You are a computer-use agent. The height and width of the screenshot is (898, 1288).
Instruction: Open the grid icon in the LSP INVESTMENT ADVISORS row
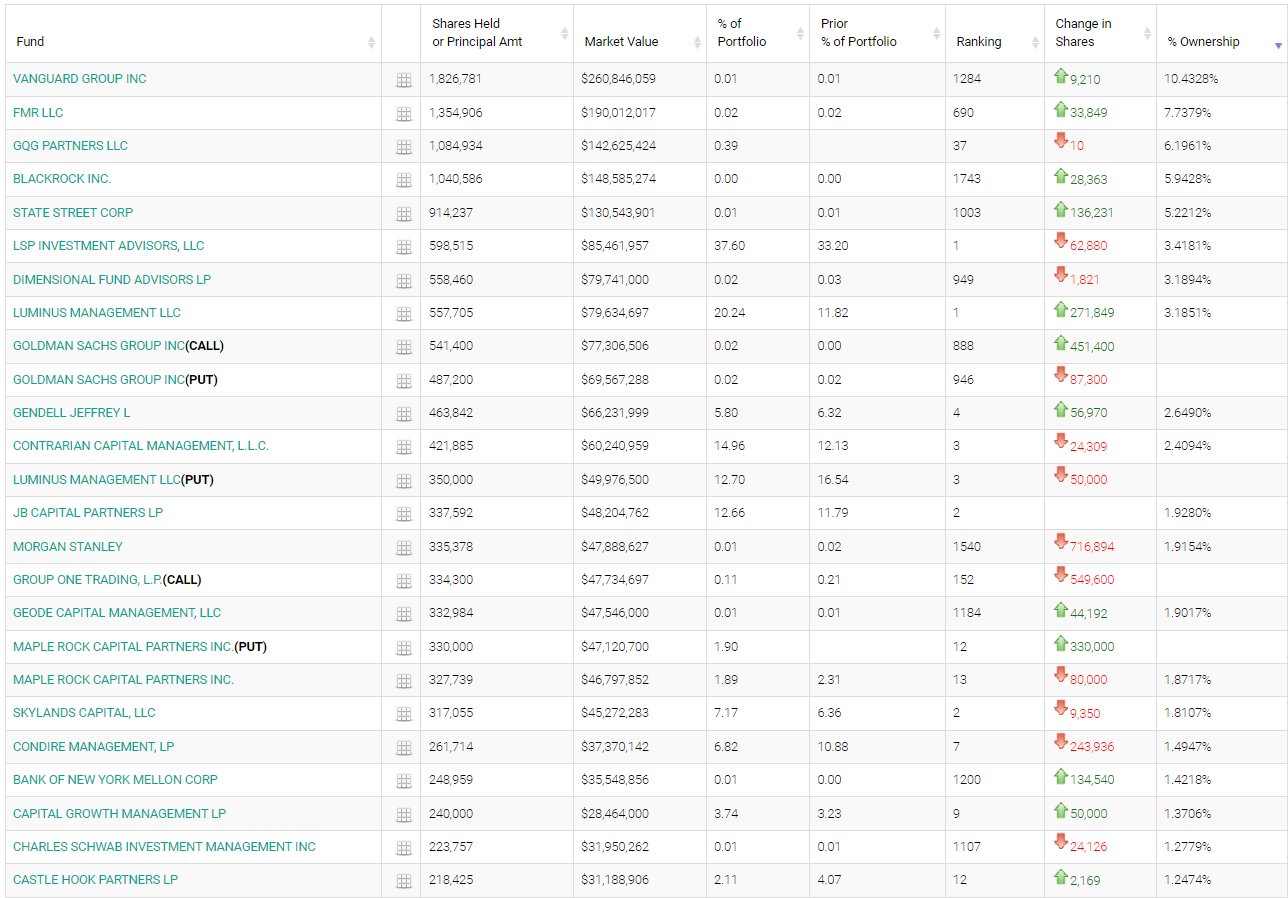click(x=404, y=247)
